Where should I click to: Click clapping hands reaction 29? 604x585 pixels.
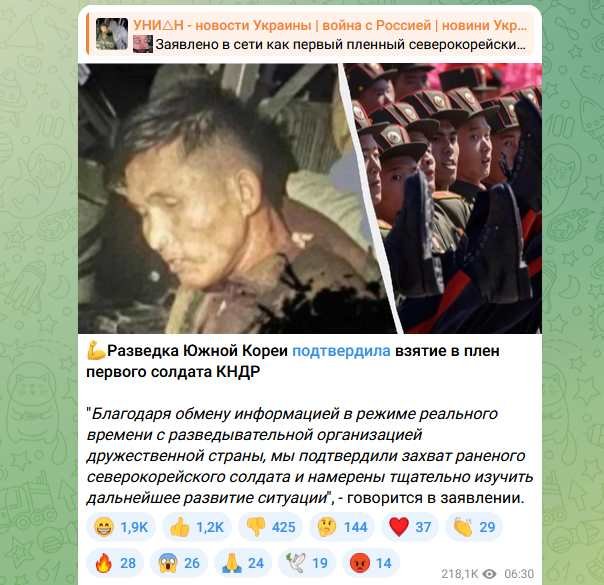click(x=474, y=527)
